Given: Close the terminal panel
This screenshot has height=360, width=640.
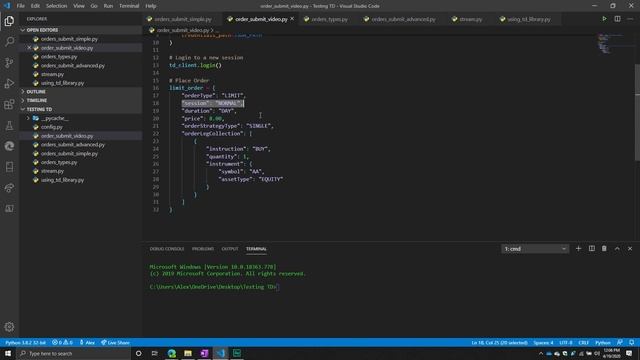Looking at the screenshot, I should click(x=630, y=248).
